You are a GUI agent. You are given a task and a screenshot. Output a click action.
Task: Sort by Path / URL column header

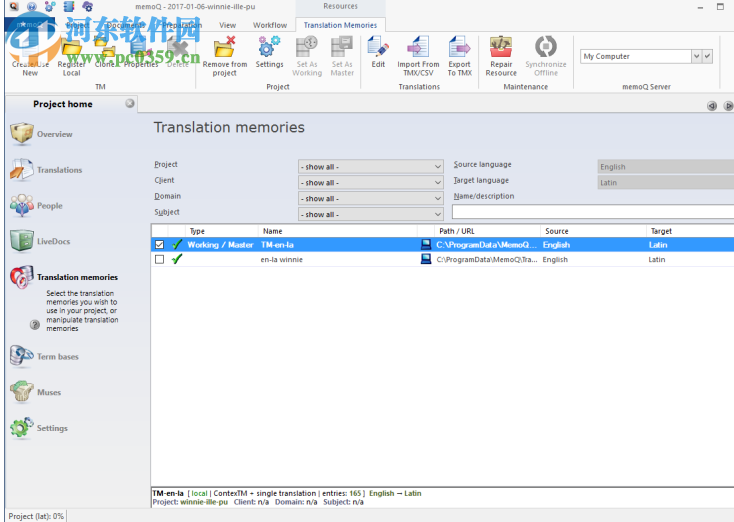tap(487, 231)
